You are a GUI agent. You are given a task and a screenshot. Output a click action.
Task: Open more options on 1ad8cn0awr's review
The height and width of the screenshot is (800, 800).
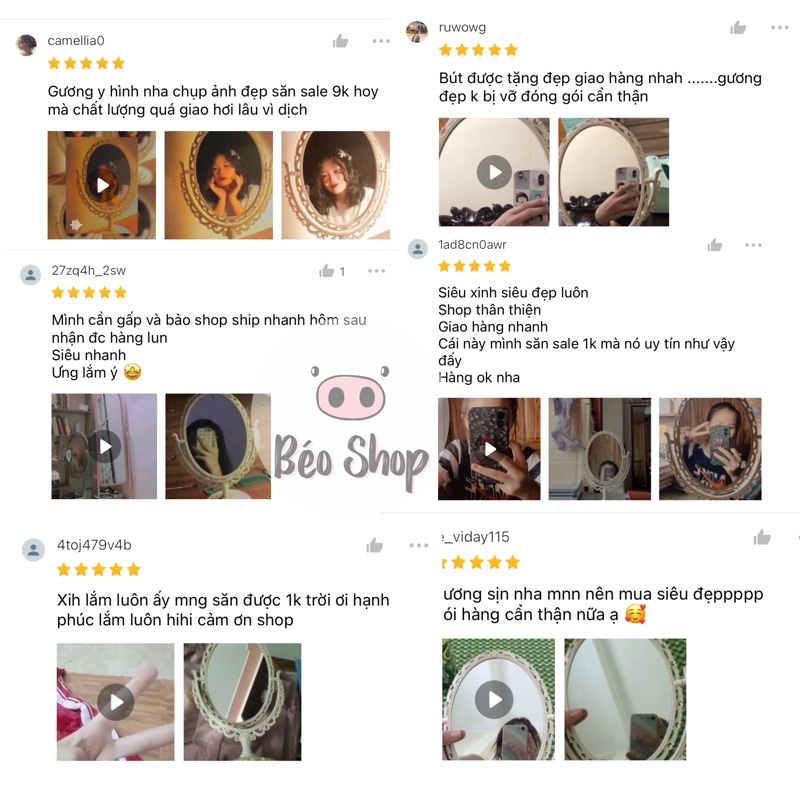(x=753, y=245)
